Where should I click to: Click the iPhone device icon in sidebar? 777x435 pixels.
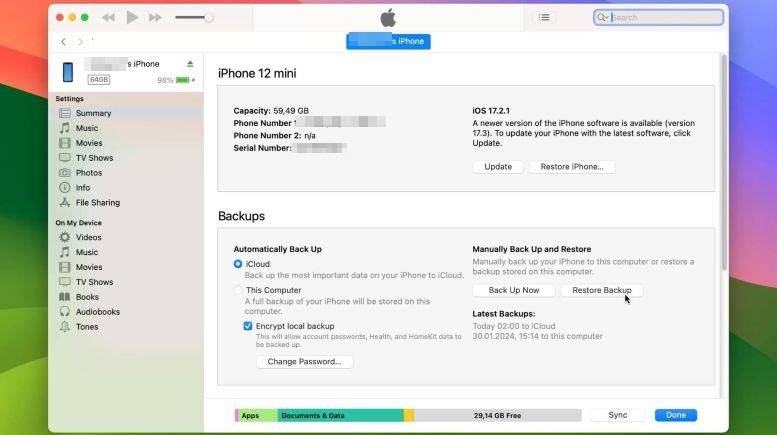[x=68, y=72]
